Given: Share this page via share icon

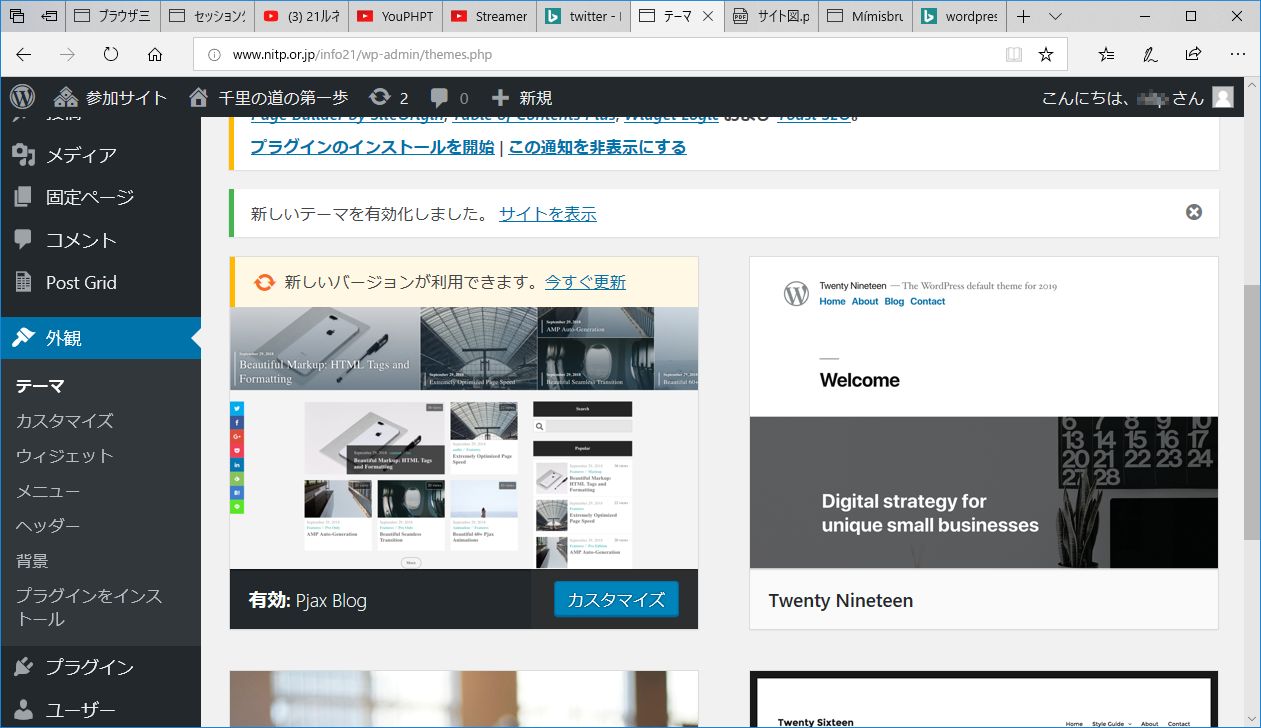Looking at the screenshot, I should tap(1193, 55).
